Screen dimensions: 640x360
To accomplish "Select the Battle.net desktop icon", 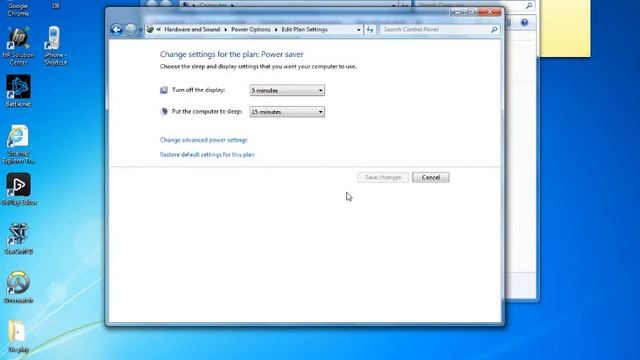I will click(x=18, y=91).
